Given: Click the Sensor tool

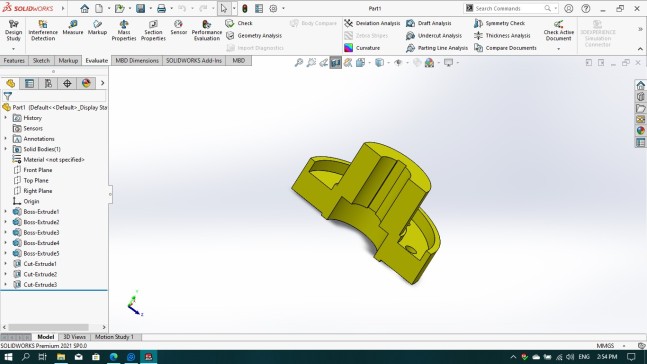Looking at the screenshot, I should 178,28.
